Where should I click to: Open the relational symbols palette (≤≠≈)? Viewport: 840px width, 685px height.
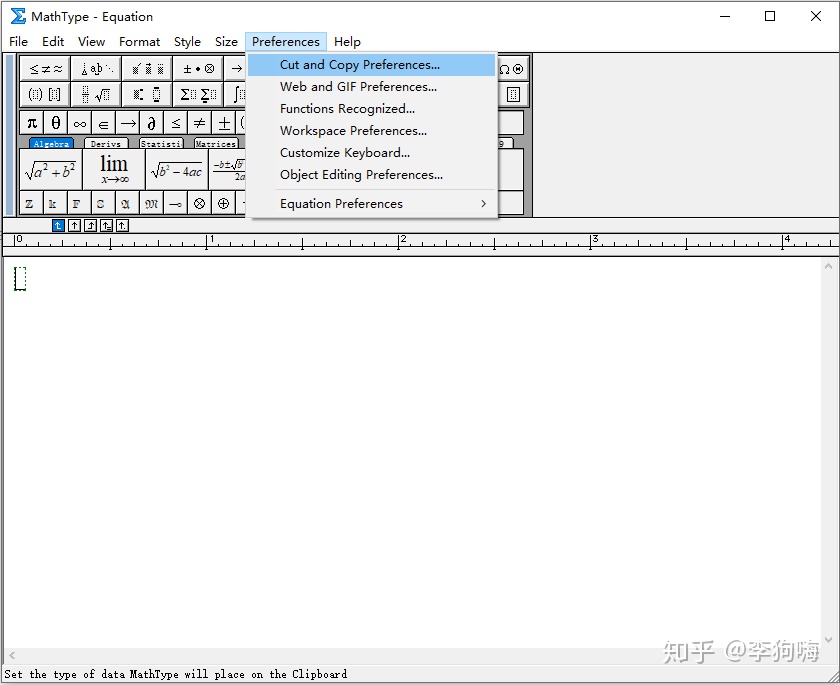pyautogui.click(x=45, y=69)
